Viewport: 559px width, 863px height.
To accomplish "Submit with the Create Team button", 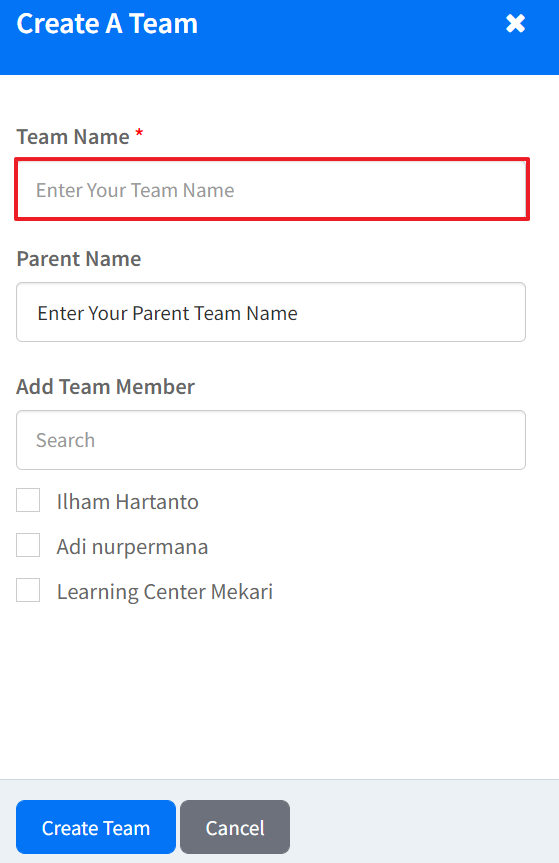I will [96, 827].
